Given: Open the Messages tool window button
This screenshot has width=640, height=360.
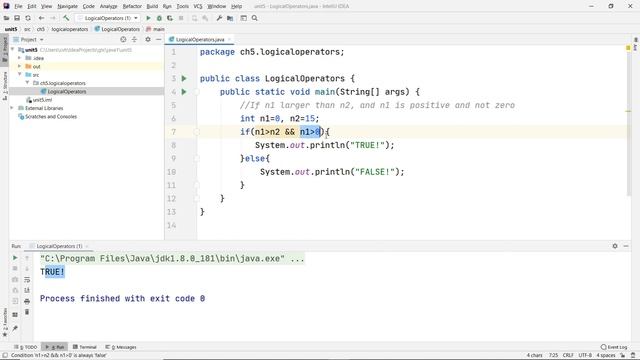Looking at the screenshot, I should pos(121,347).
